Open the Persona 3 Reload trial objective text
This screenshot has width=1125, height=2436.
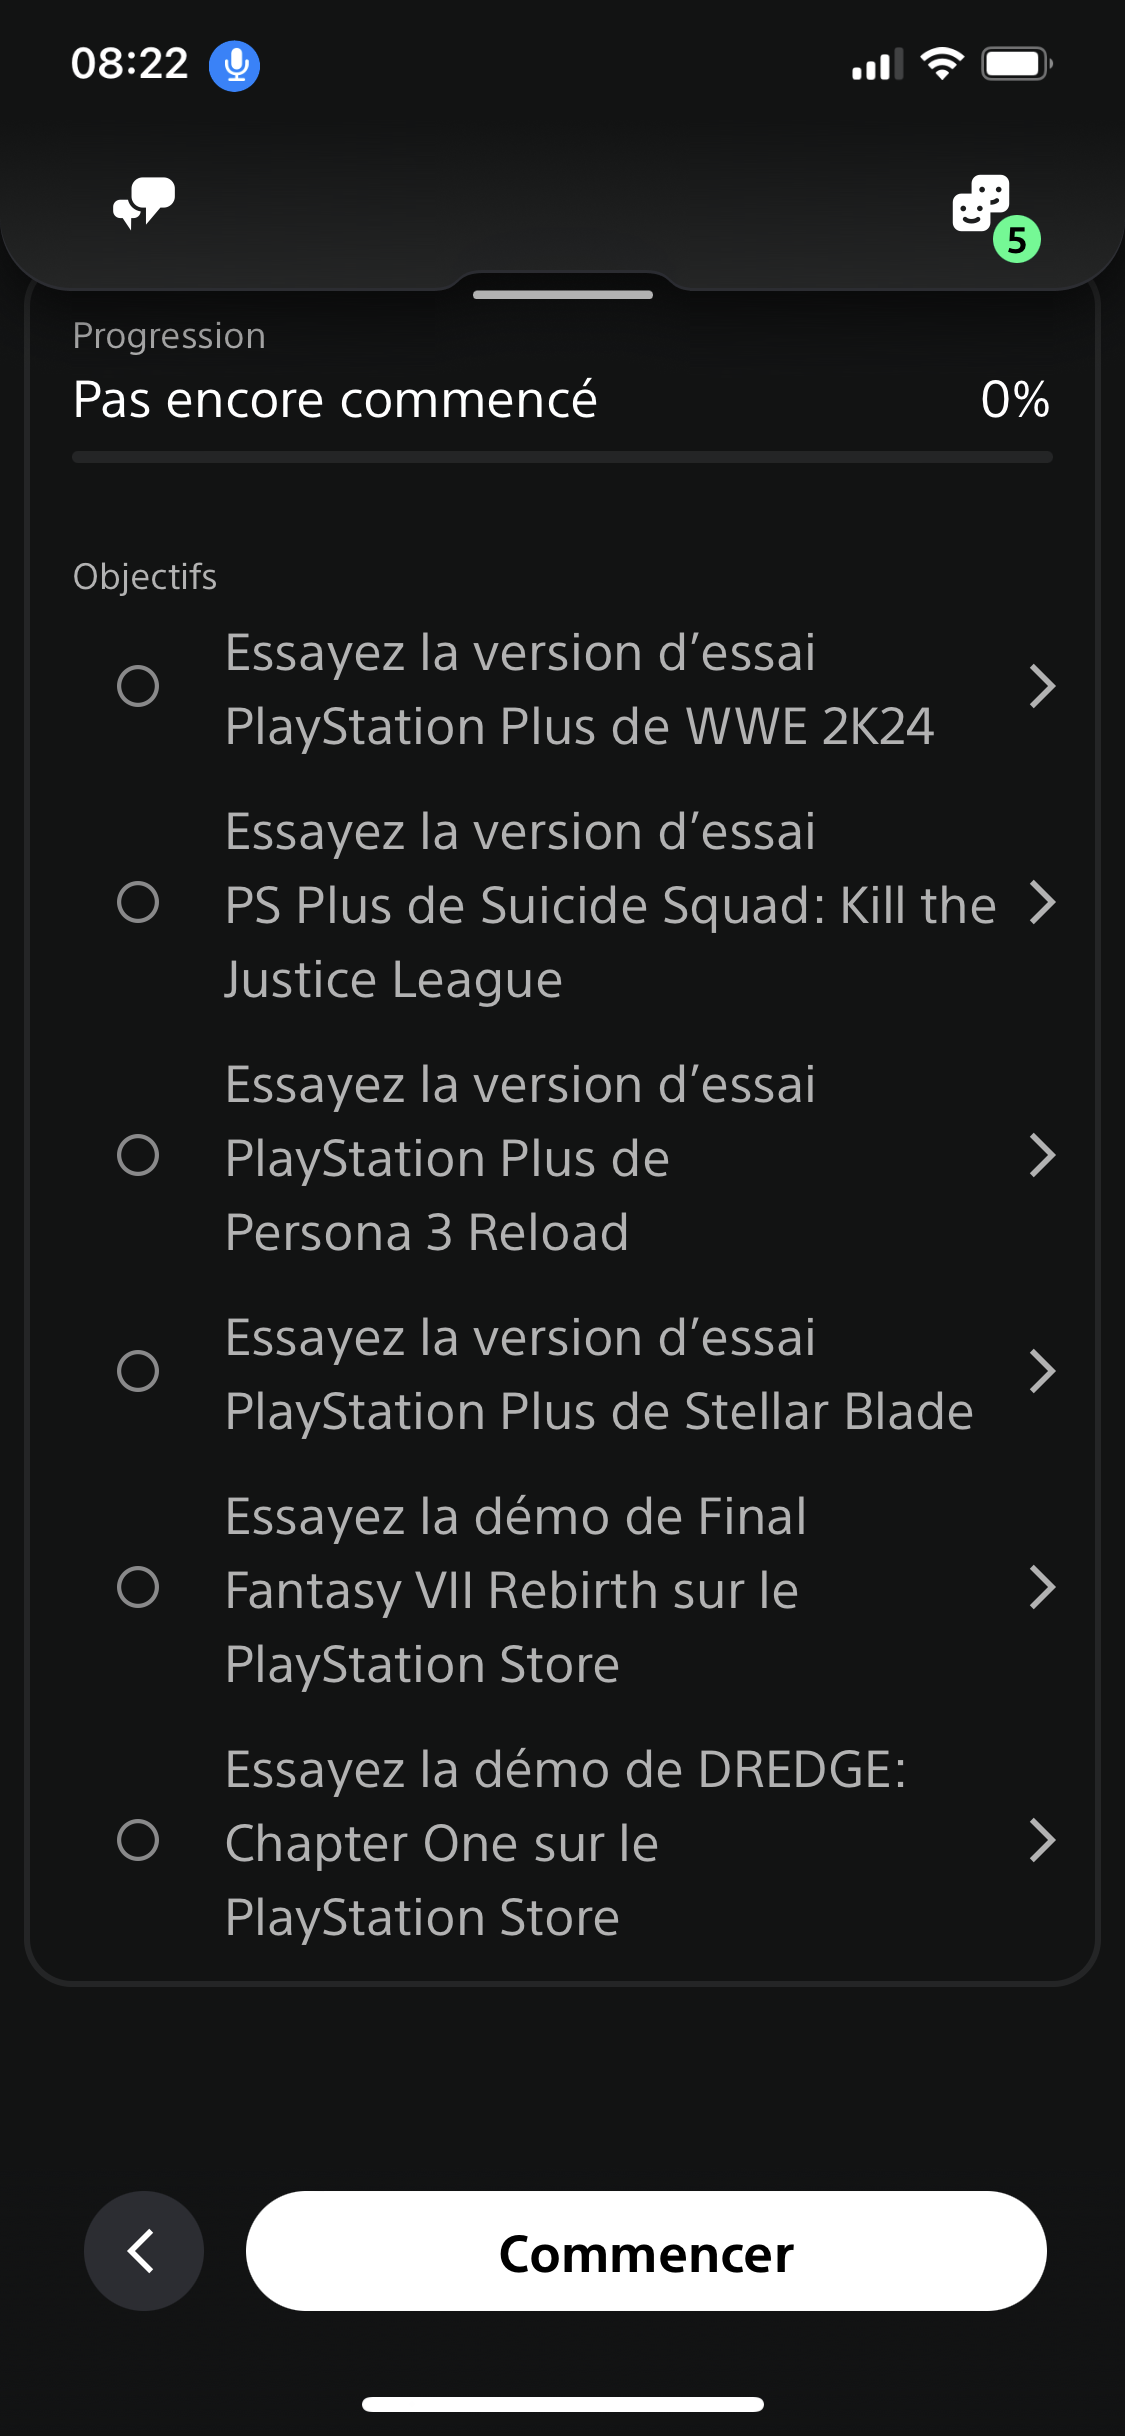click(520, 1158)
